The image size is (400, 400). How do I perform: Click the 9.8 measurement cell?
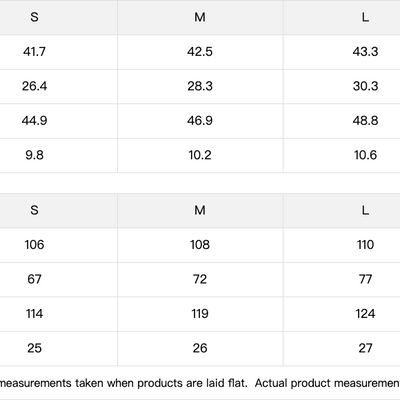[34, 155]
